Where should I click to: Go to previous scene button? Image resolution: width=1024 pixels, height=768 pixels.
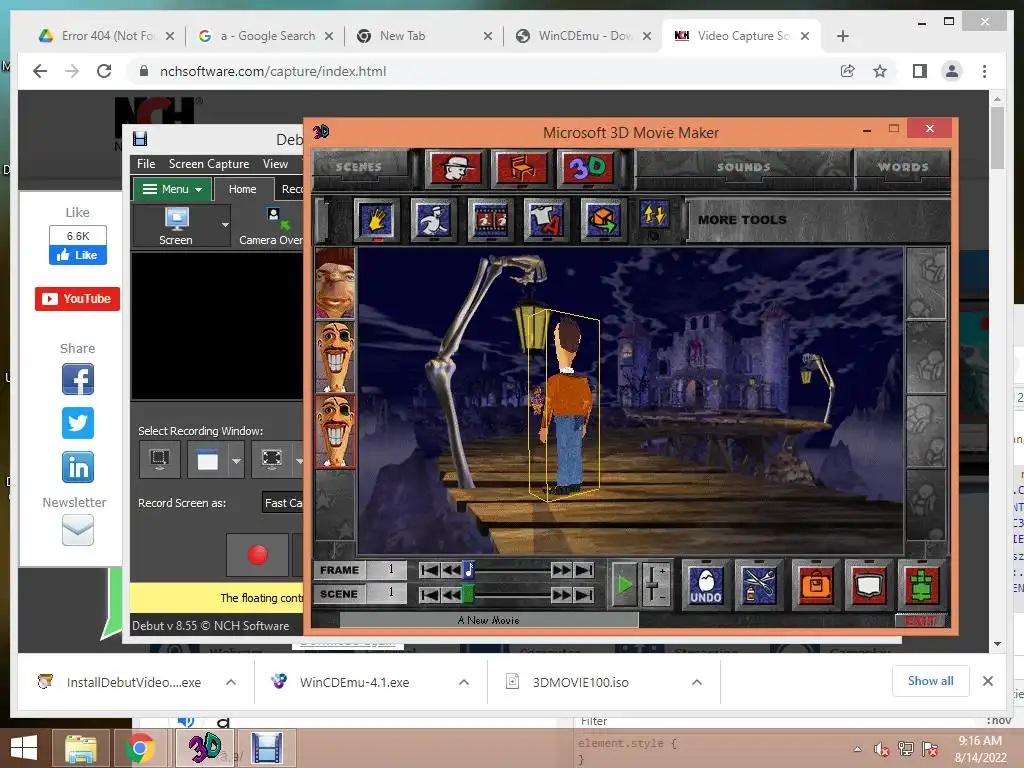451,594
